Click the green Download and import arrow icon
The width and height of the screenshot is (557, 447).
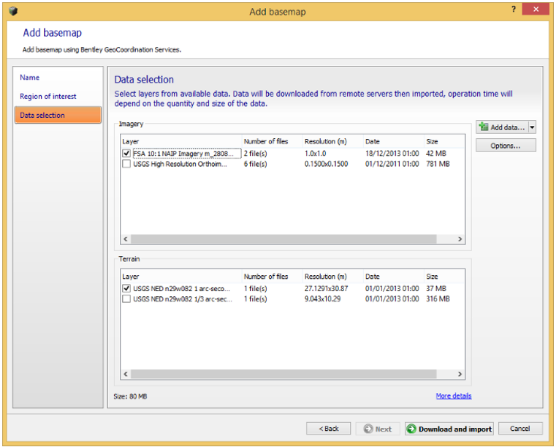click(411, 429)
